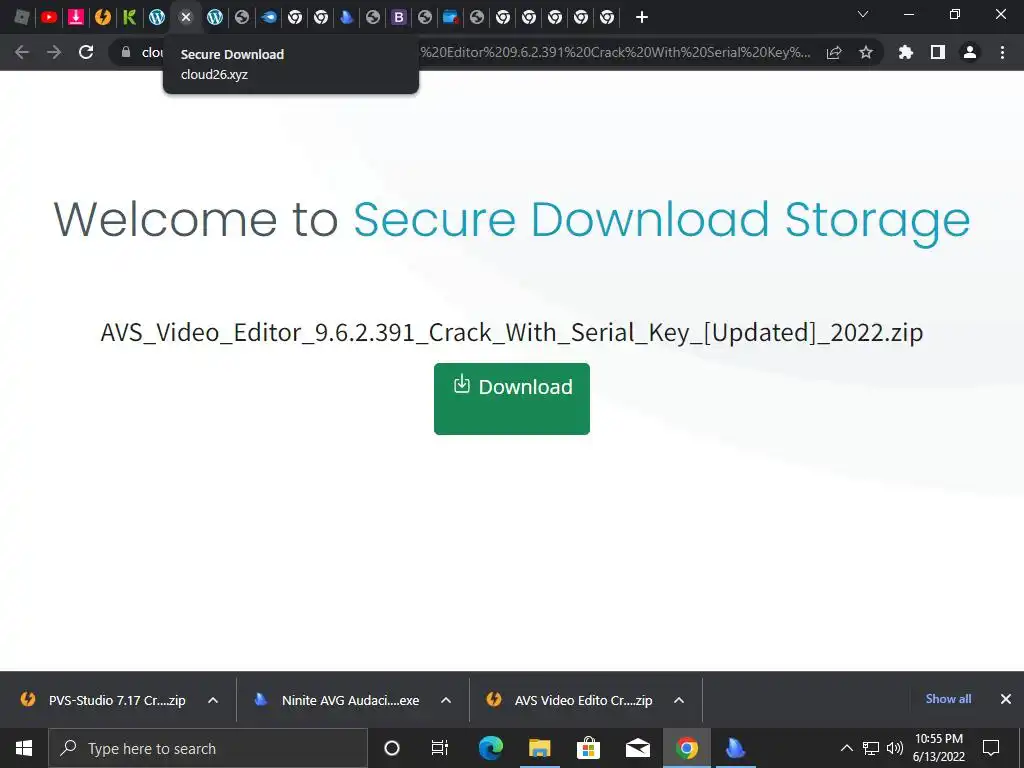
Task: Open File Explorer from the taskbar
Action: pos(539,748)
